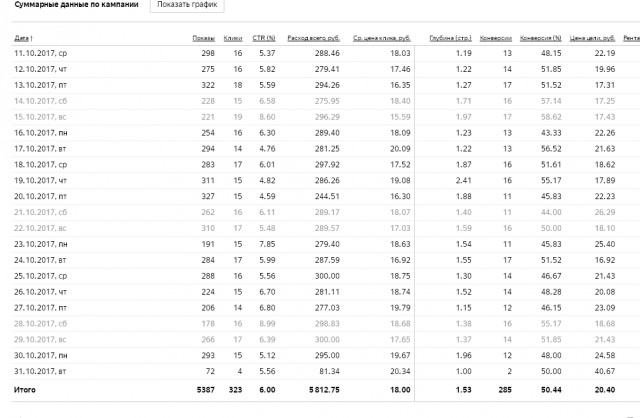Sort by Глубина (стр.) column header
This screenshot has height=418, width=640.
[450, 38]
